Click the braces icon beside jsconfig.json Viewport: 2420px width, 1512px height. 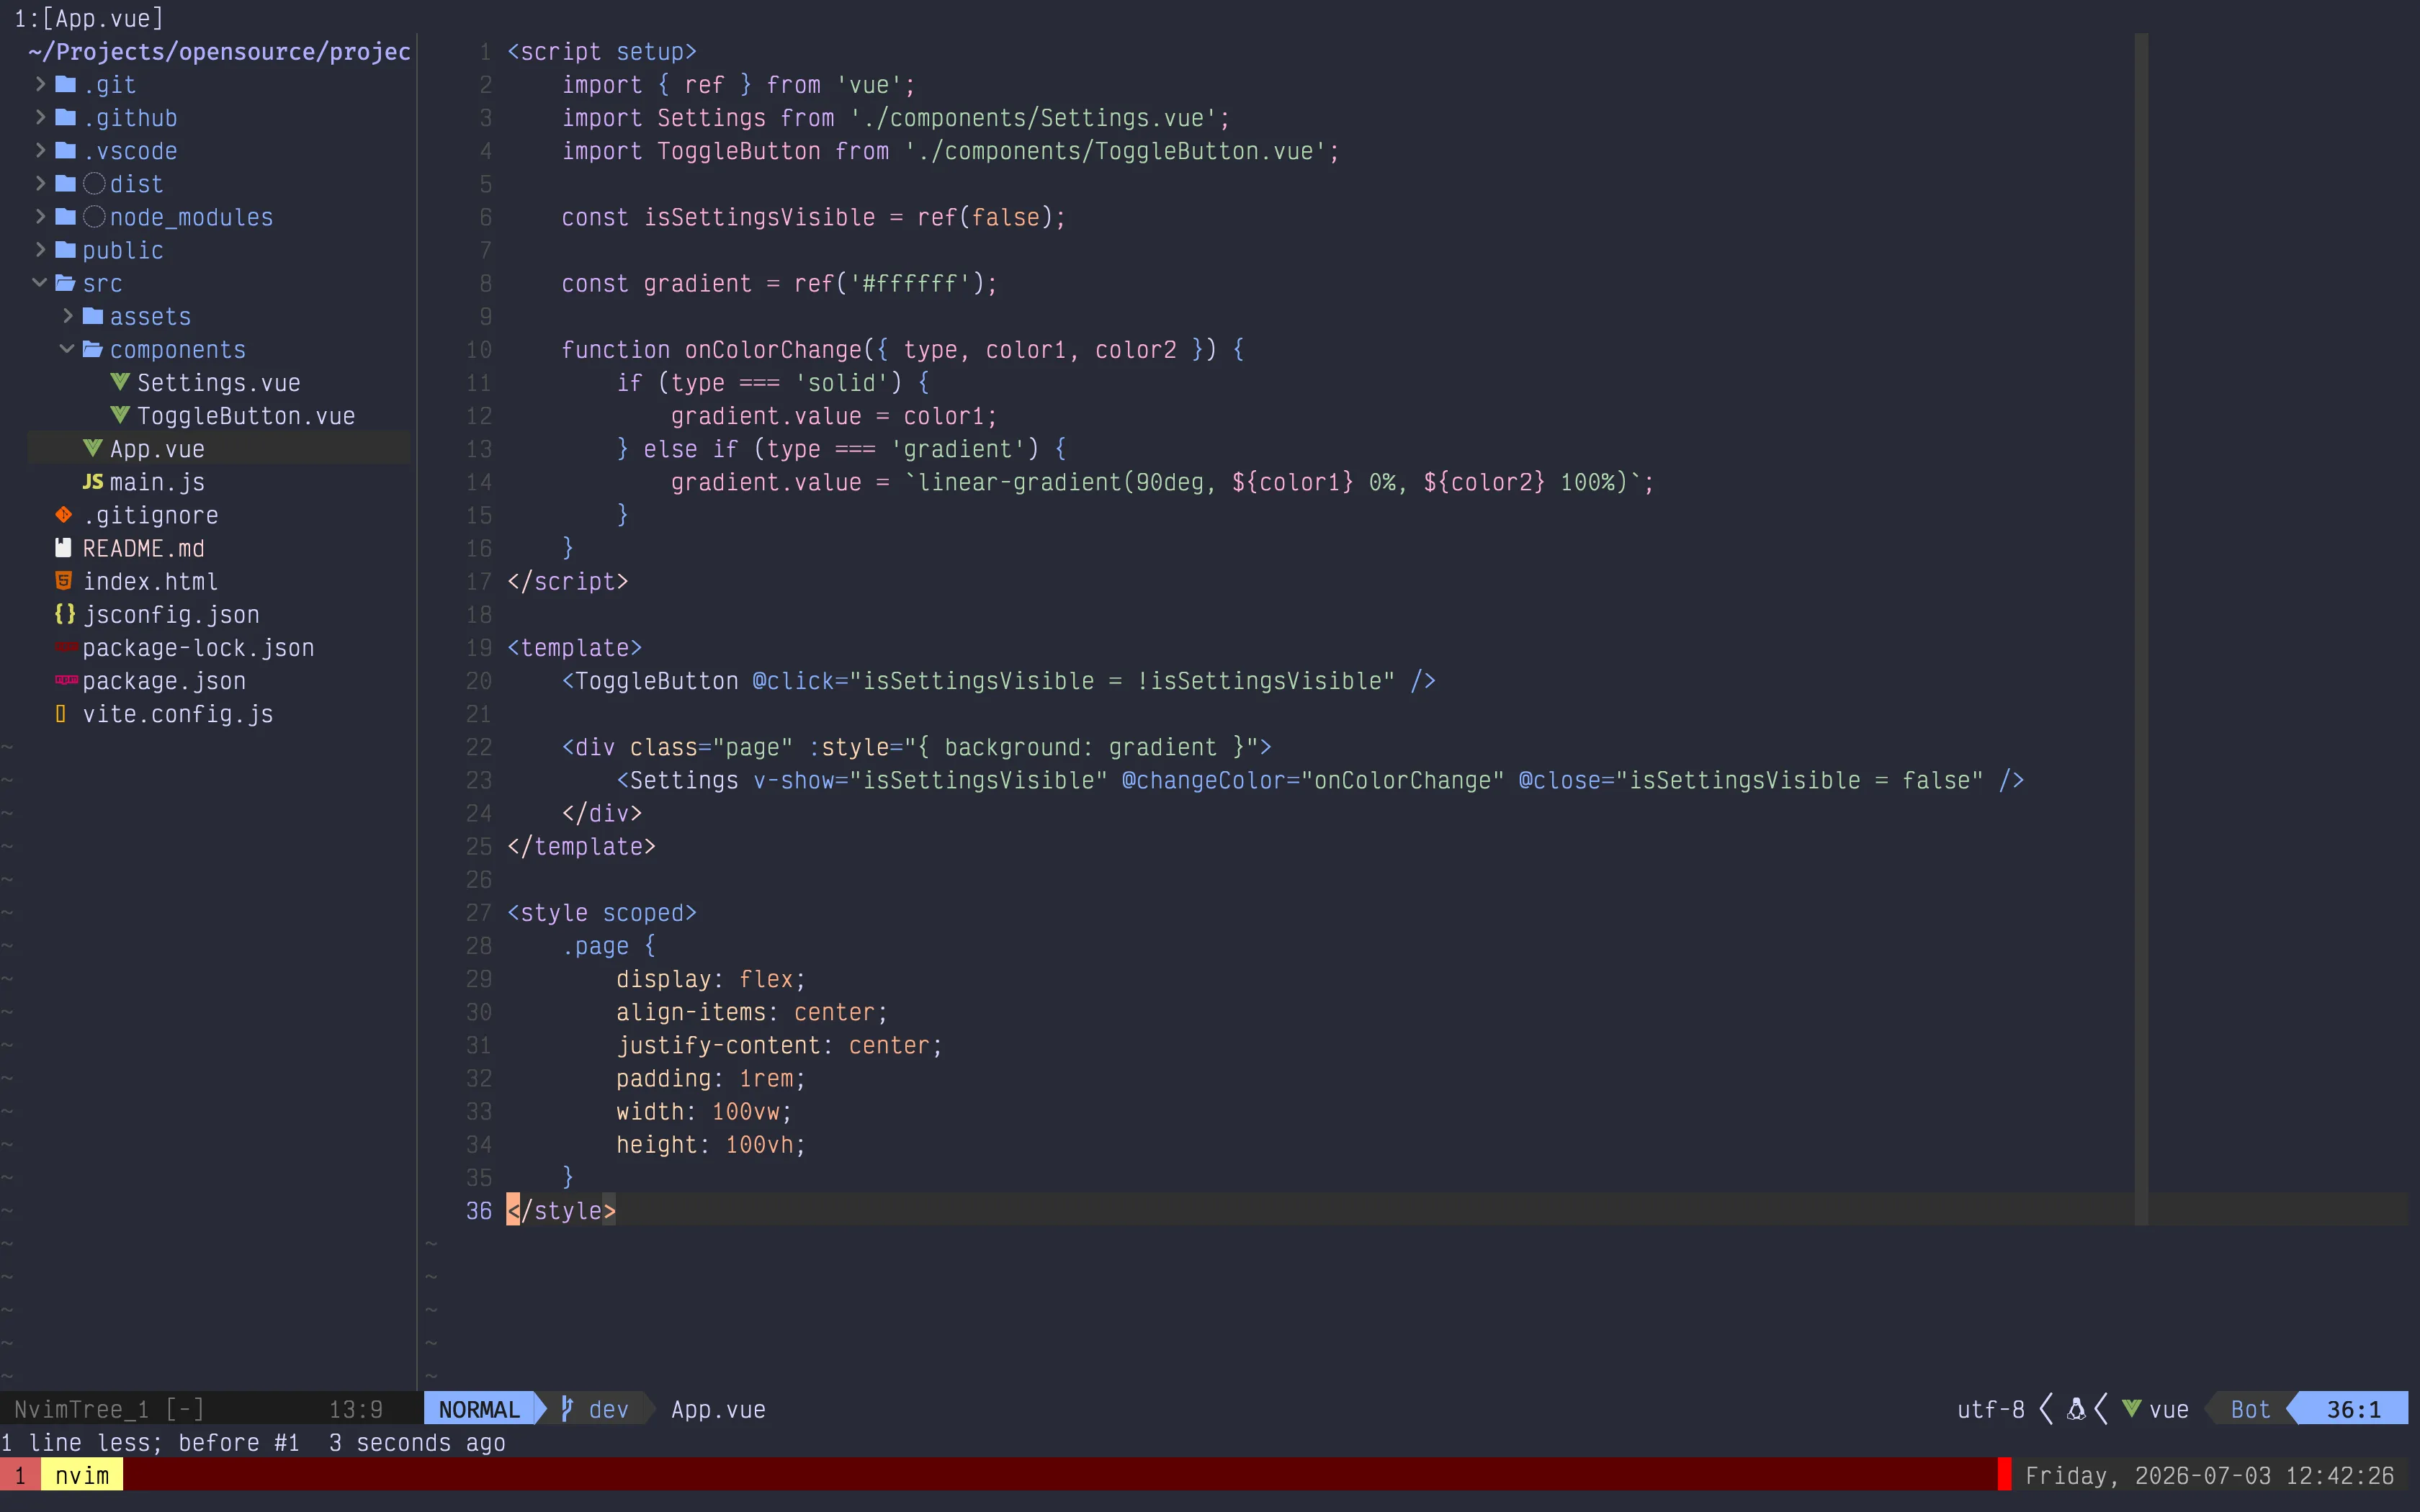click(65, 614)
